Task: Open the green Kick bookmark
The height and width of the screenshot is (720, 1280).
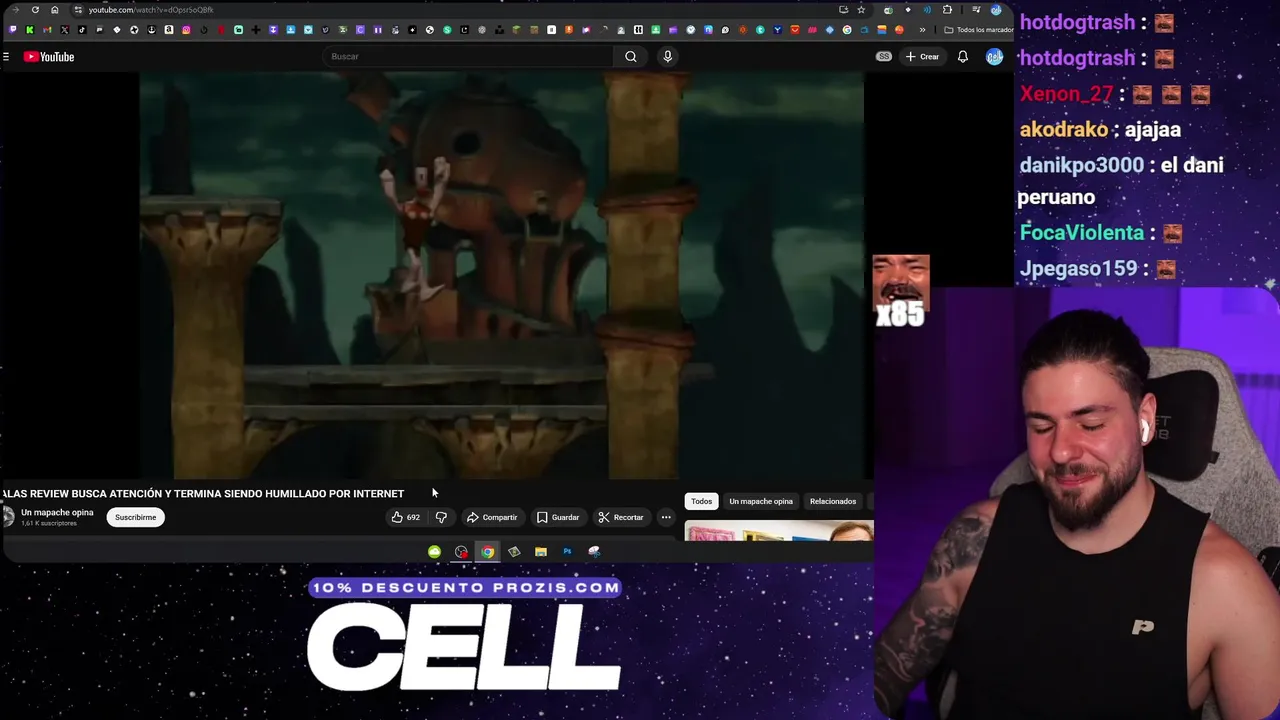Action: pos(30,30)
